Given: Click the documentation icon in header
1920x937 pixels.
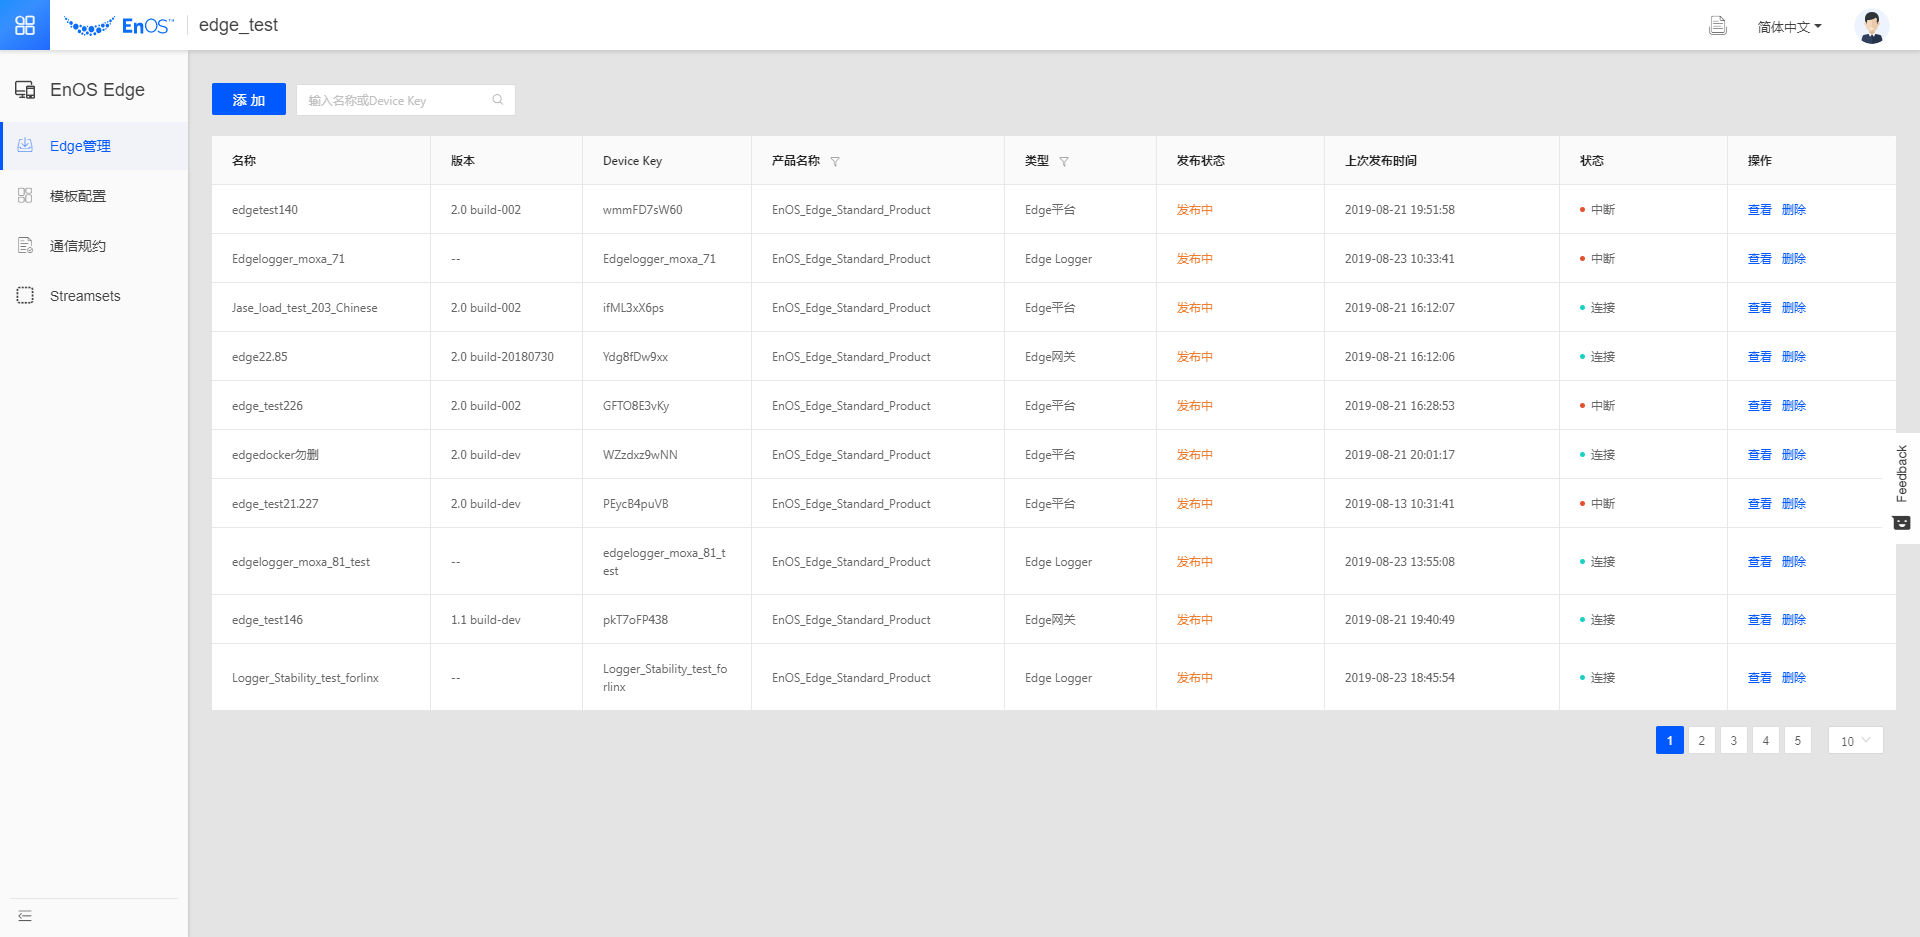Looking at the screenshot, I should [x=1717, y=26].
